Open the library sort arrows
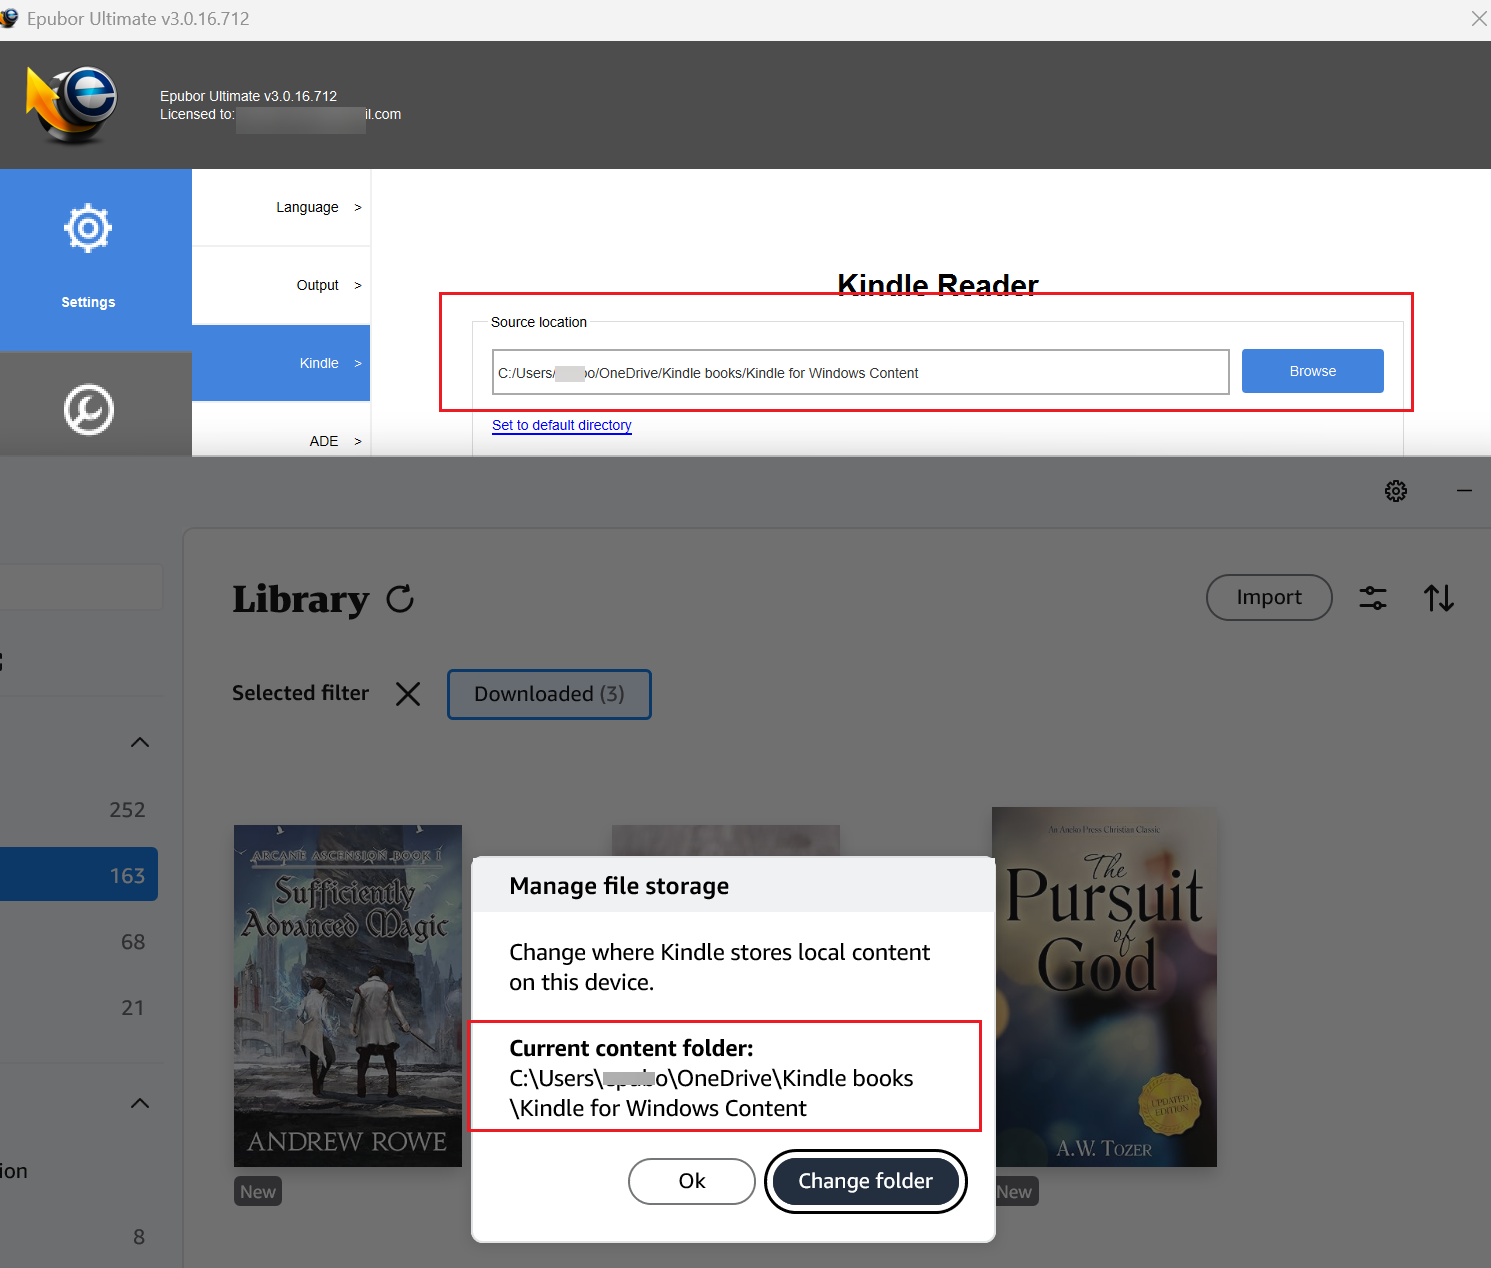 pyautogui.click(x=1438, y=598)
